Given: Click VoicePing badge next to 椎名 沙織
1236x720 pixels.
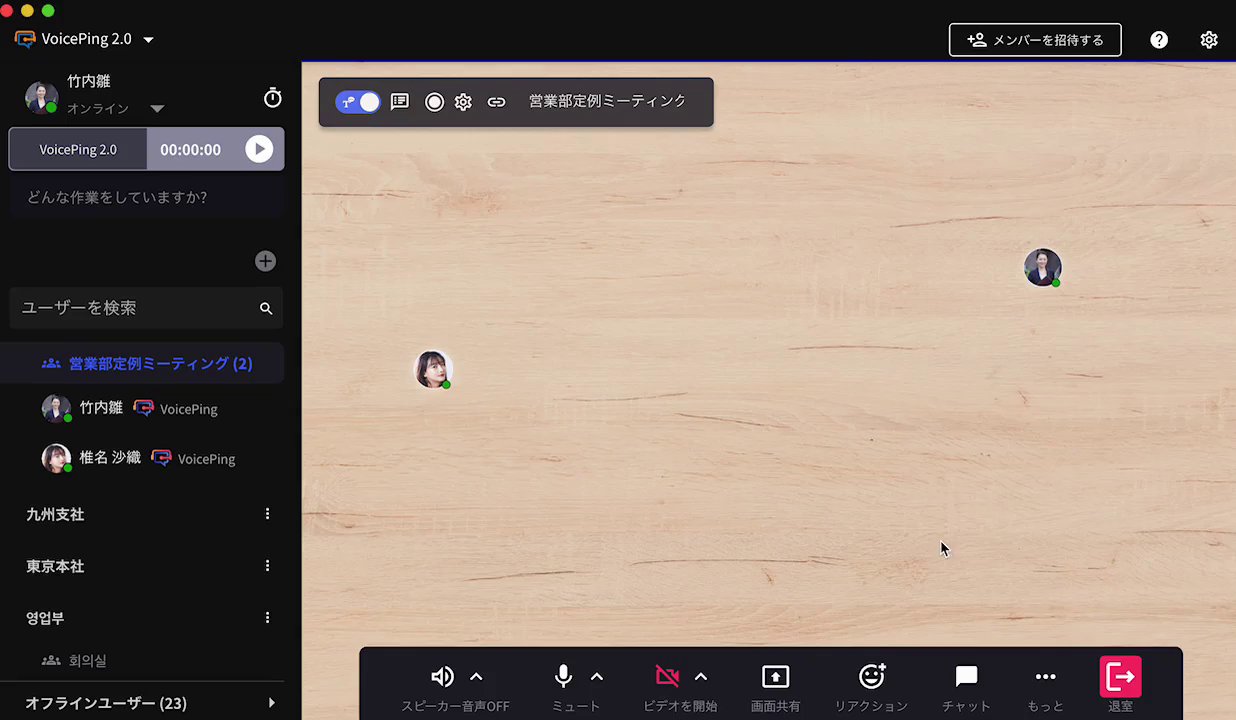Looking at the screenshot, I should pyautogui.click(x=193, y=458).
